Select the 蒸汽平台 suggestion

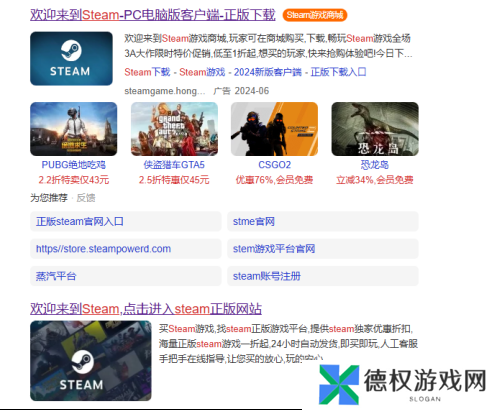pos(126,276)
